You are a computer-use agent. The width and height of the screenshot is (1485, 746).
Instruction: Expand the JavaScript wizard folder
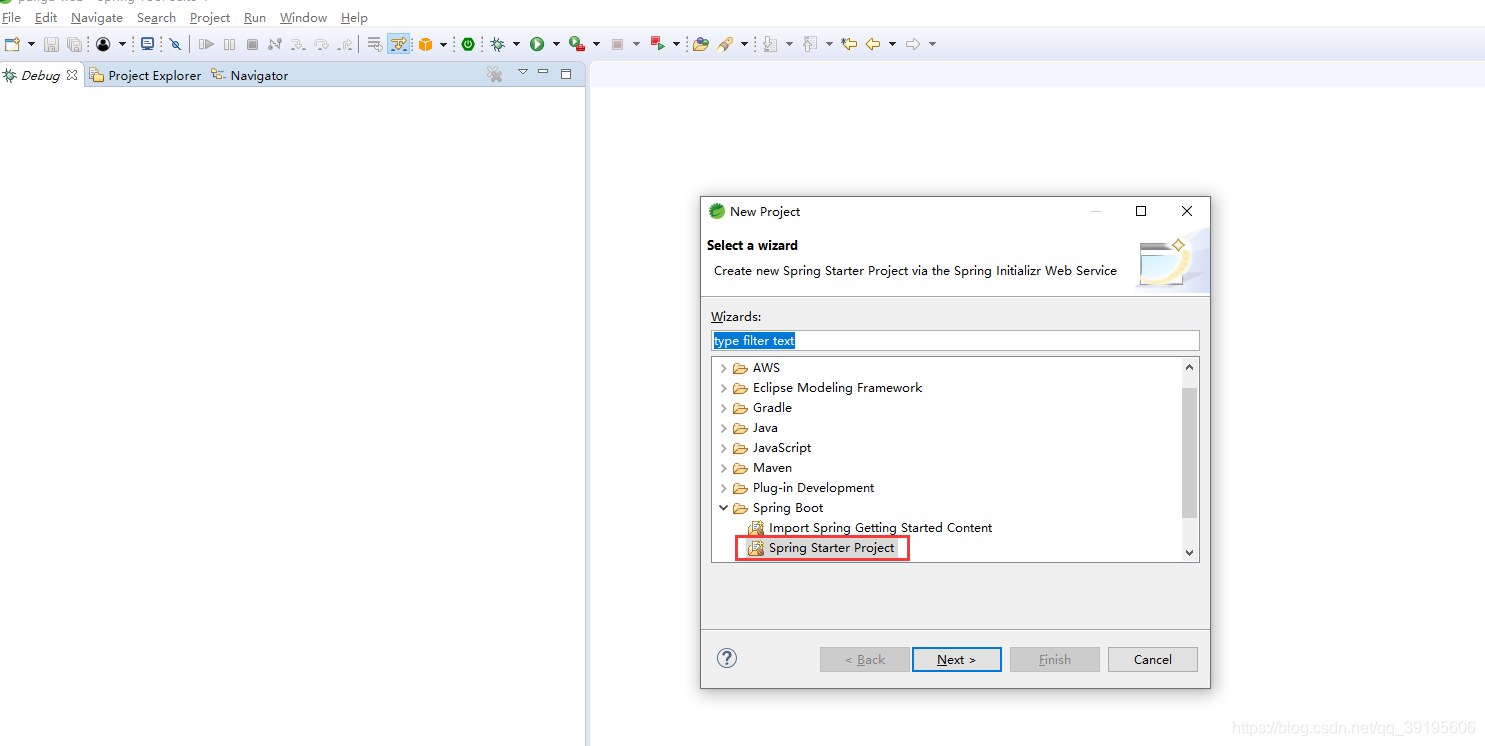click(724, 448)
